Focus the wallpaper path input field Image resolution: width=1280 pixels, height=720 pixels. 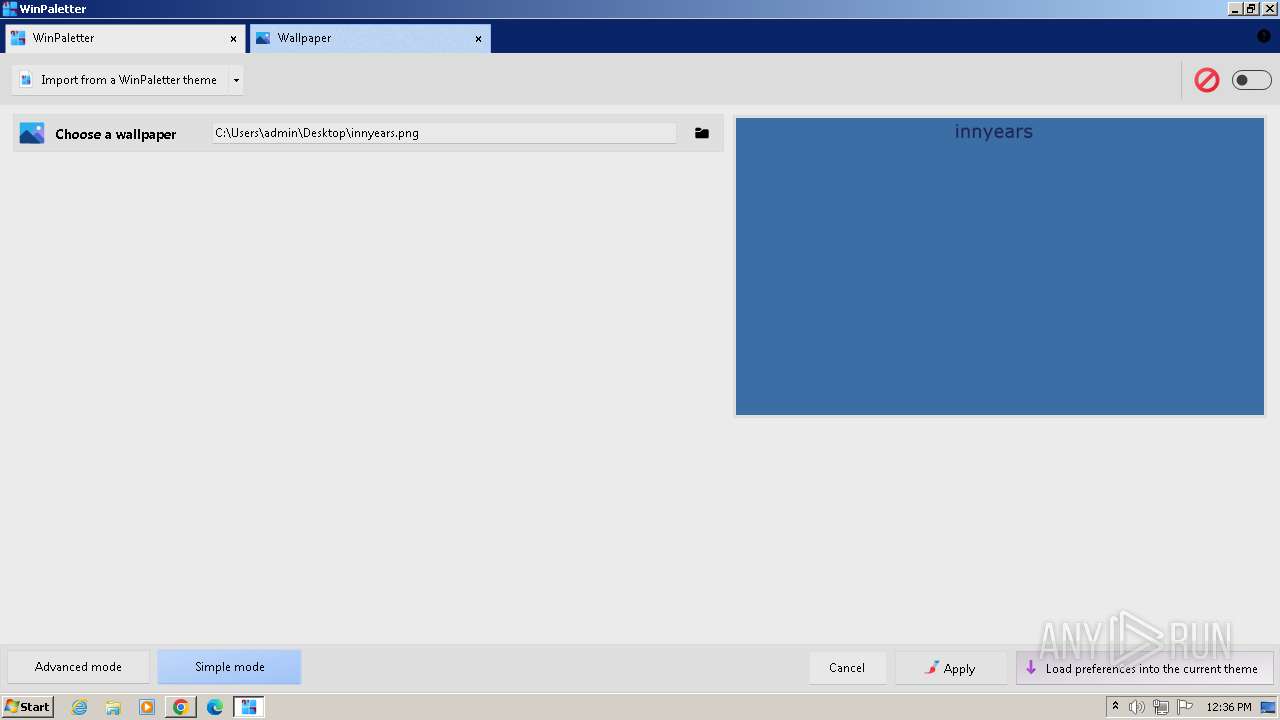click(444, 133)
